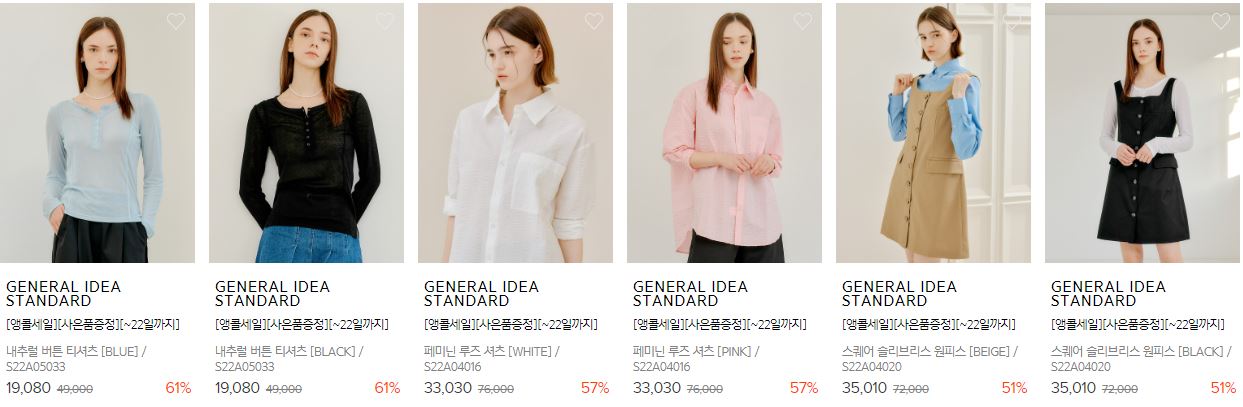
Task: View pink feminine loose shirt photo
Action: (x=724, y=133)
